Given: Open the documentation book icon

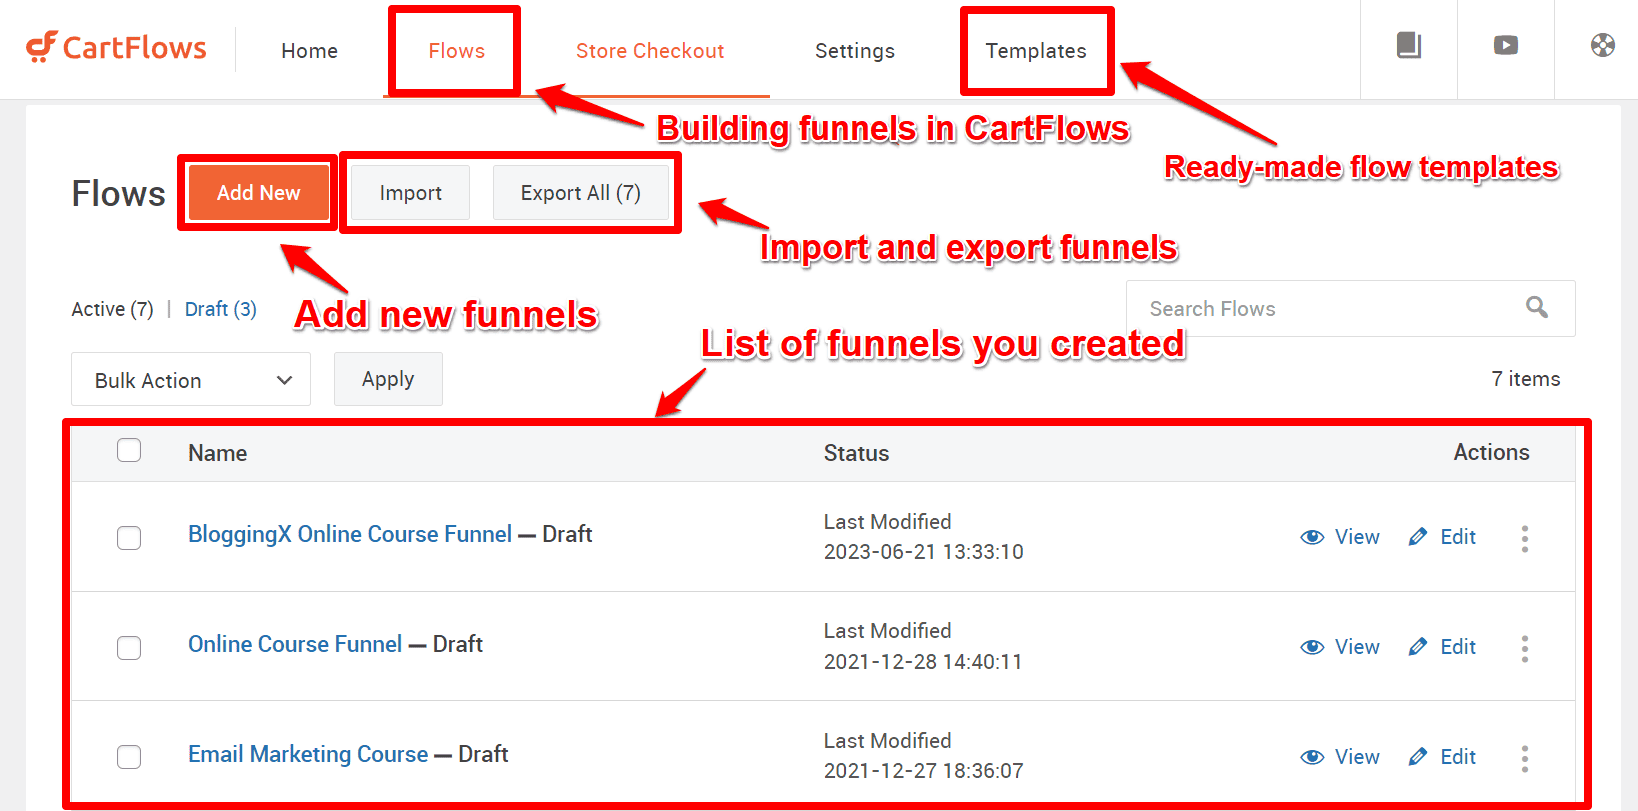Looking at the screenshot, I should (x=1408, y=45).
